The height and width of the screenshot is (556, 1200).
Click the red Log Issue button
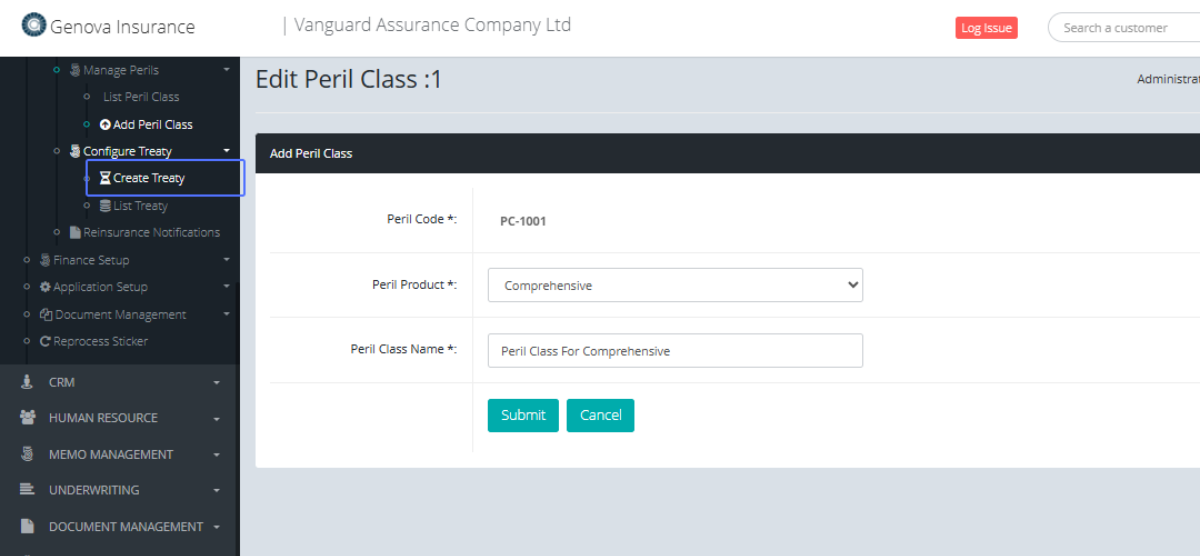coord(986,28)
